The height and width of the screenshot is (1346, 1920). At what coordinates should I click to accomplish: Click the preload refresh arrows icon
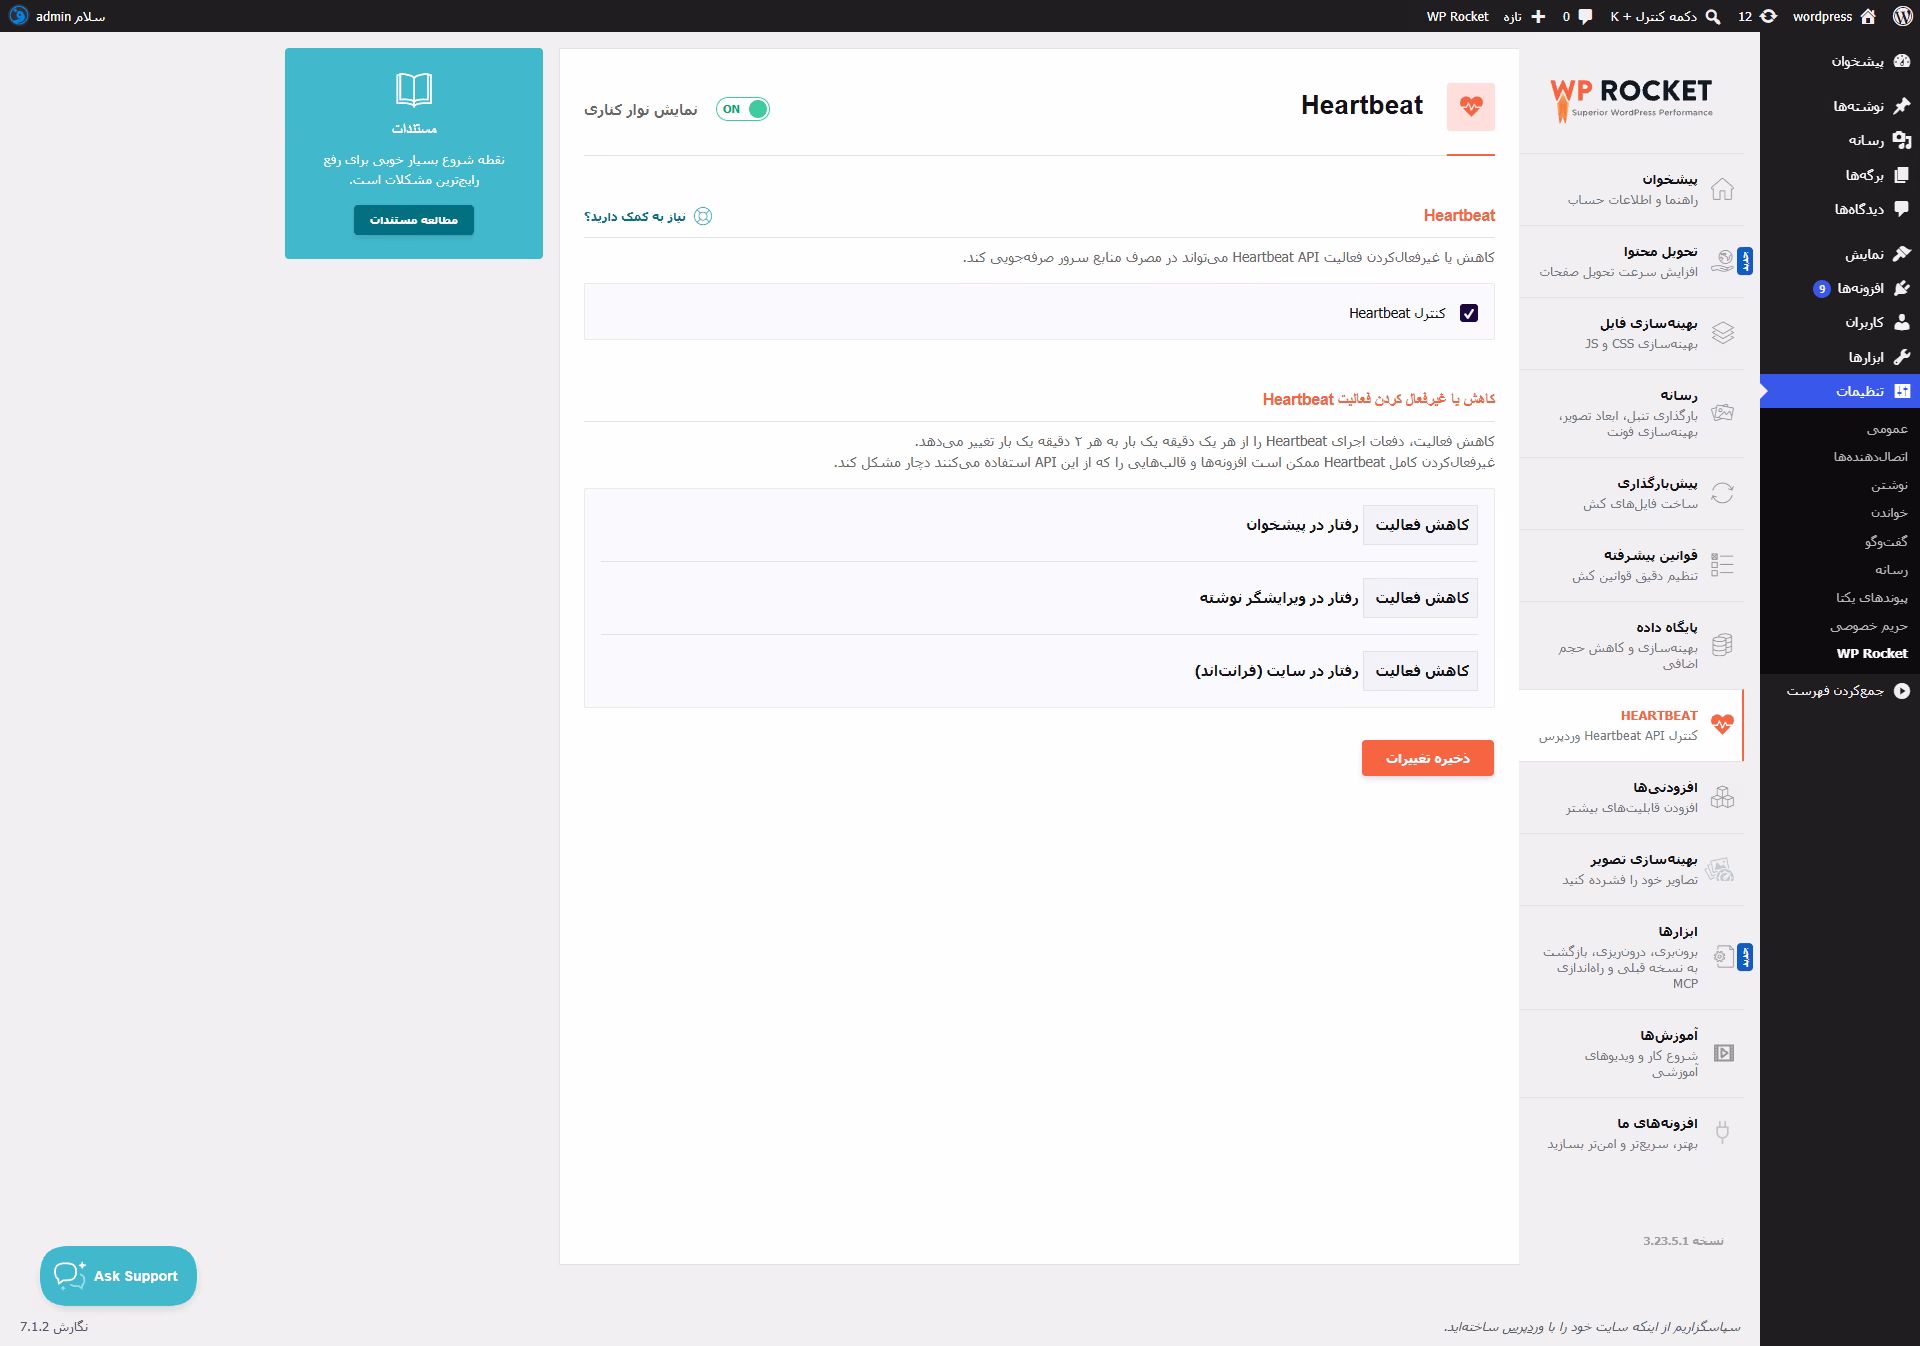coord(1722,493)
